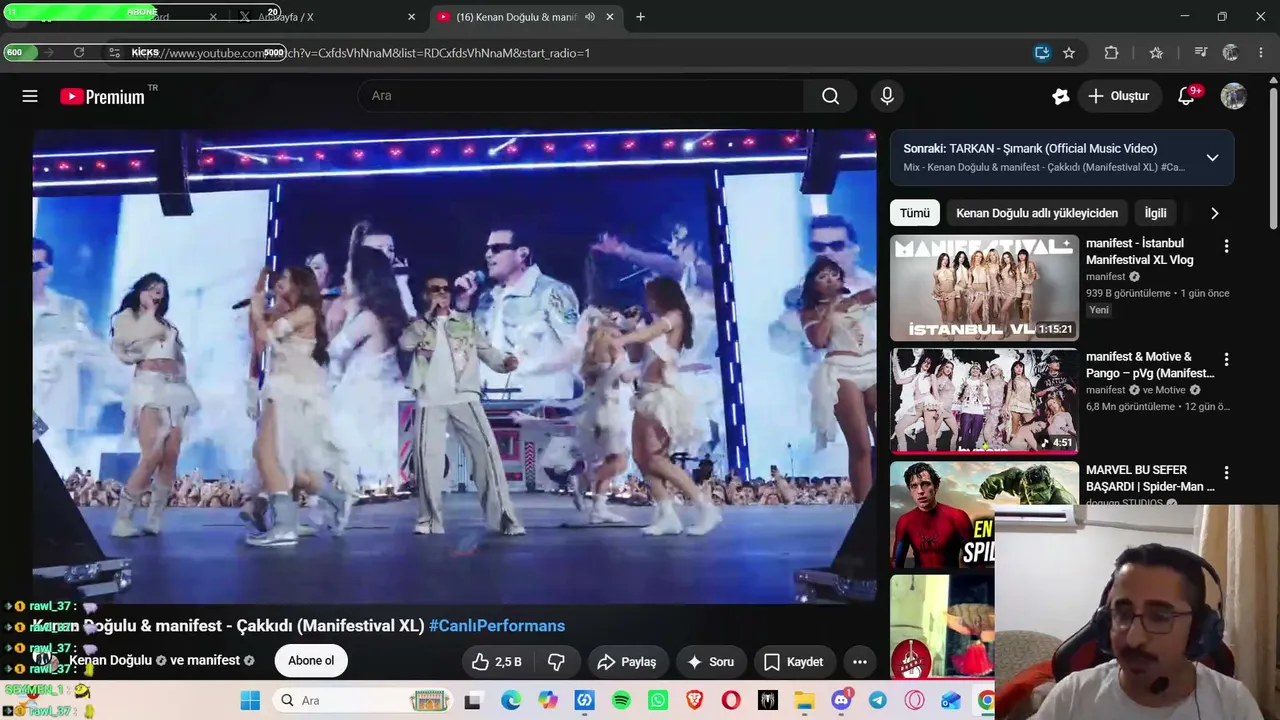Show more filter chips with right arrow

click(x=1214, y=213)
